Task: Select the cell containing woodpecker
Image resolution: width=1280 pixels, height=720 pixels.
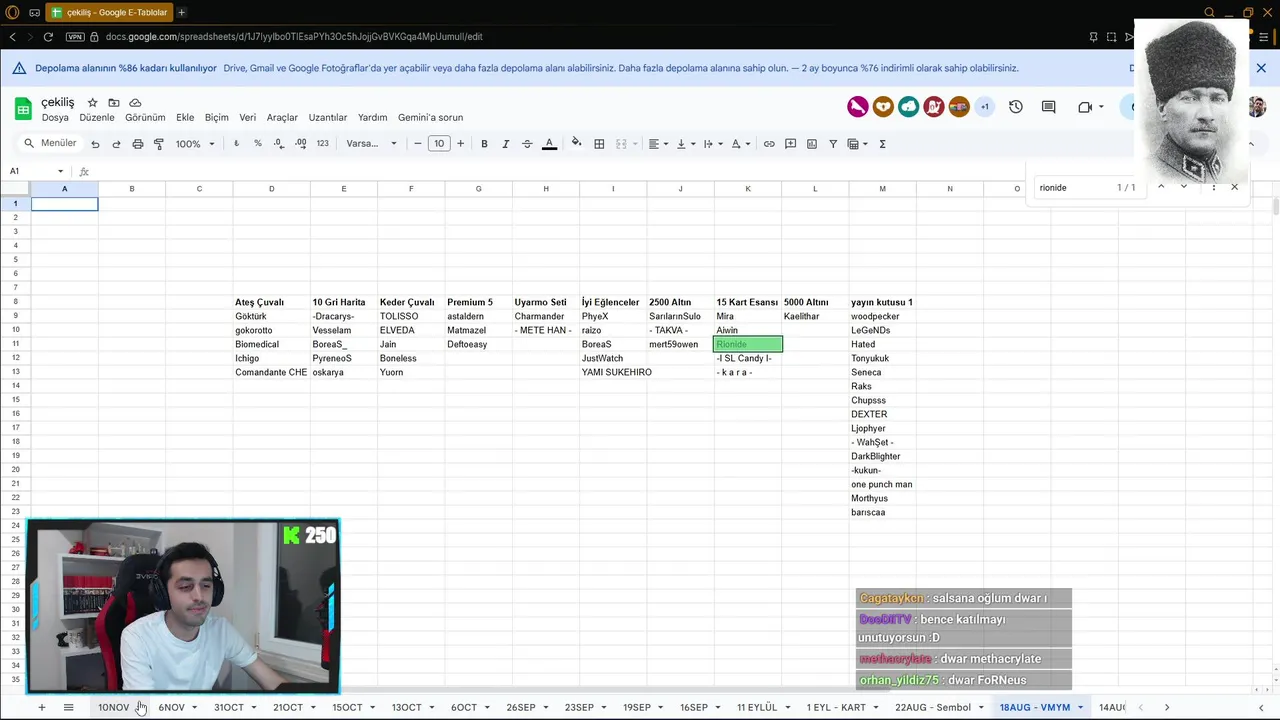Action: pos(882,316)
